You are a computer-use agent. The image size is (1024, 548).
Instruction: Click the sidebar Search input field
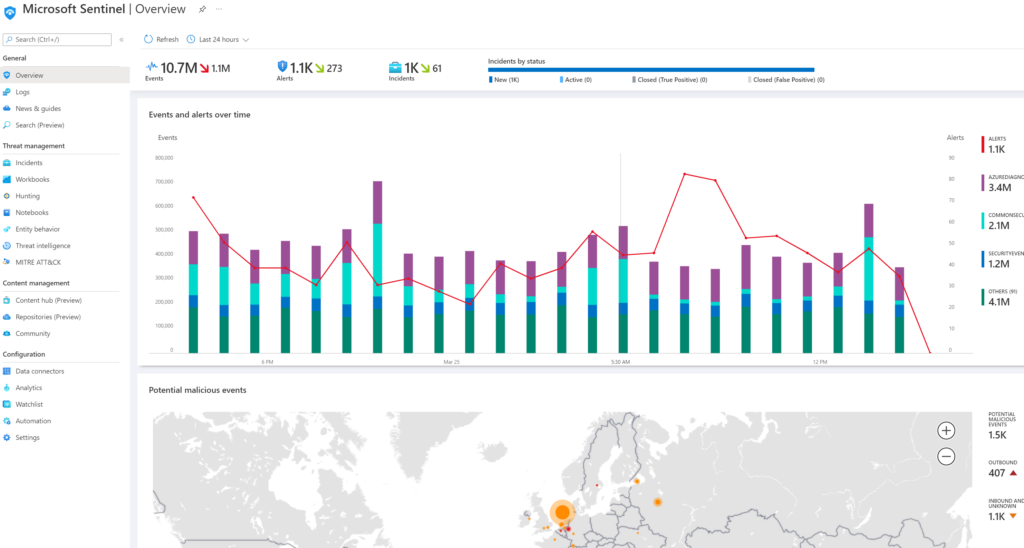(58, 40)
